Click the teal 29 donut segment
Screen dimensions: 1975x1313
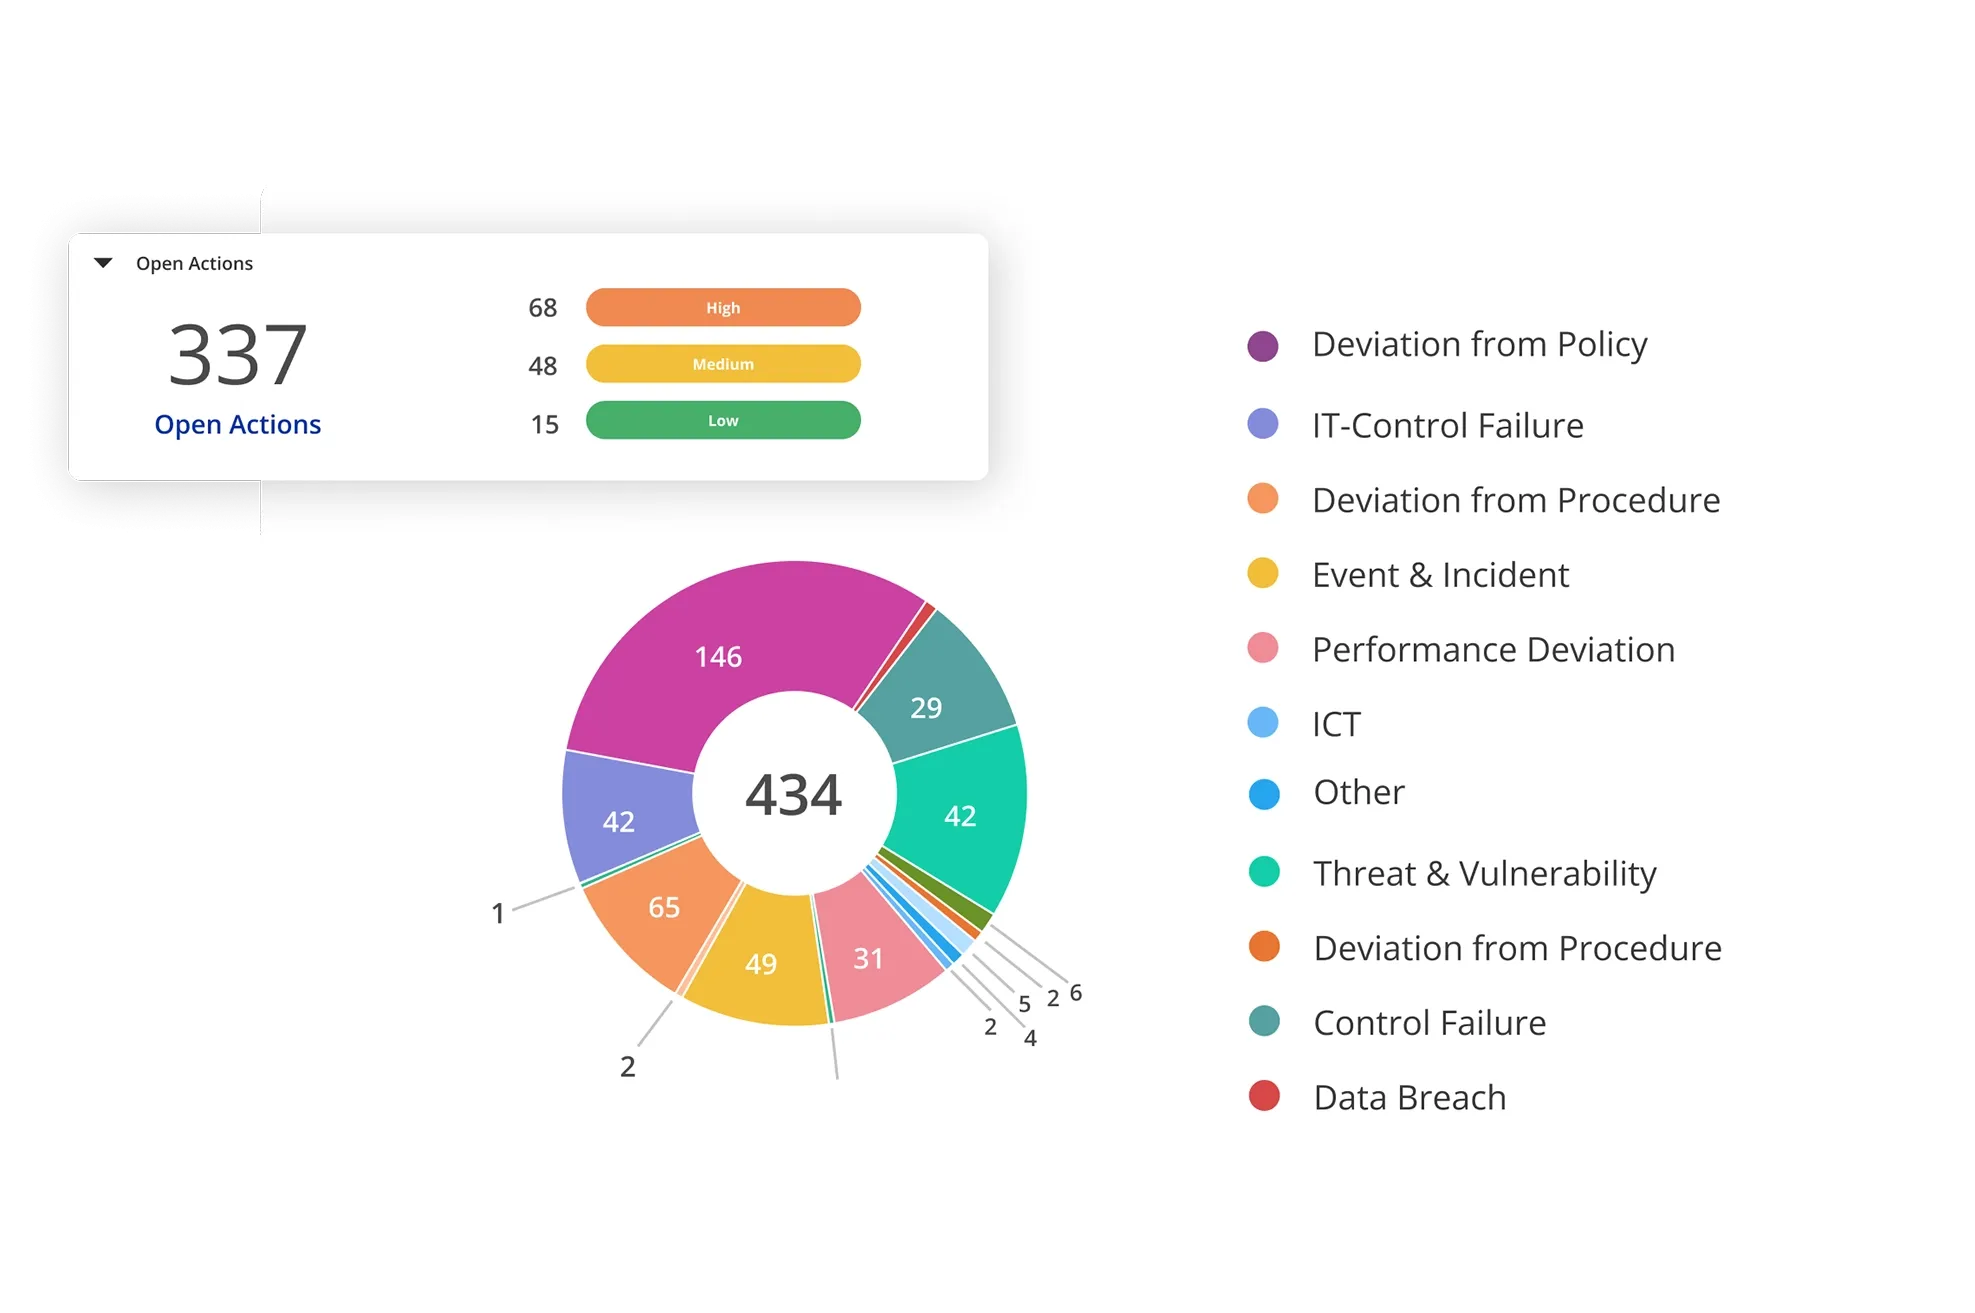926,707
